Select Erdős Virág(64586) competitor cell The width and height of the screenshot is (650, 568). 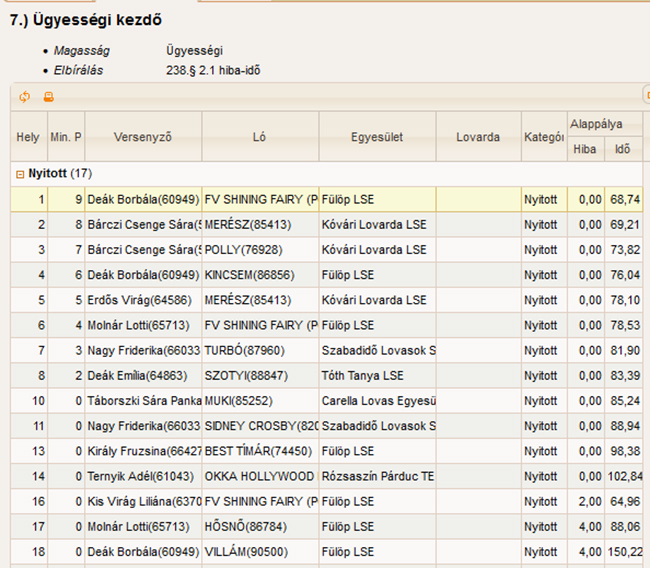tap(143, 300)
